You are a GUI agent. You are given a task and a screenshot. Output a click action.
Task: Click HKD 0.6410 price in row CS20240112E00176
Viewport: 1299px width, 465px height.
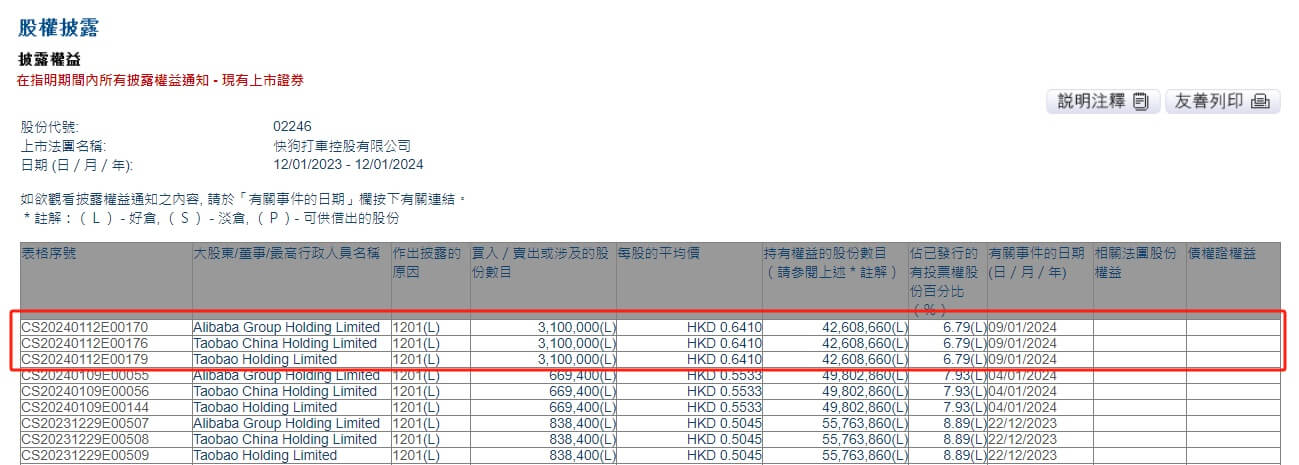pos(723,343)
